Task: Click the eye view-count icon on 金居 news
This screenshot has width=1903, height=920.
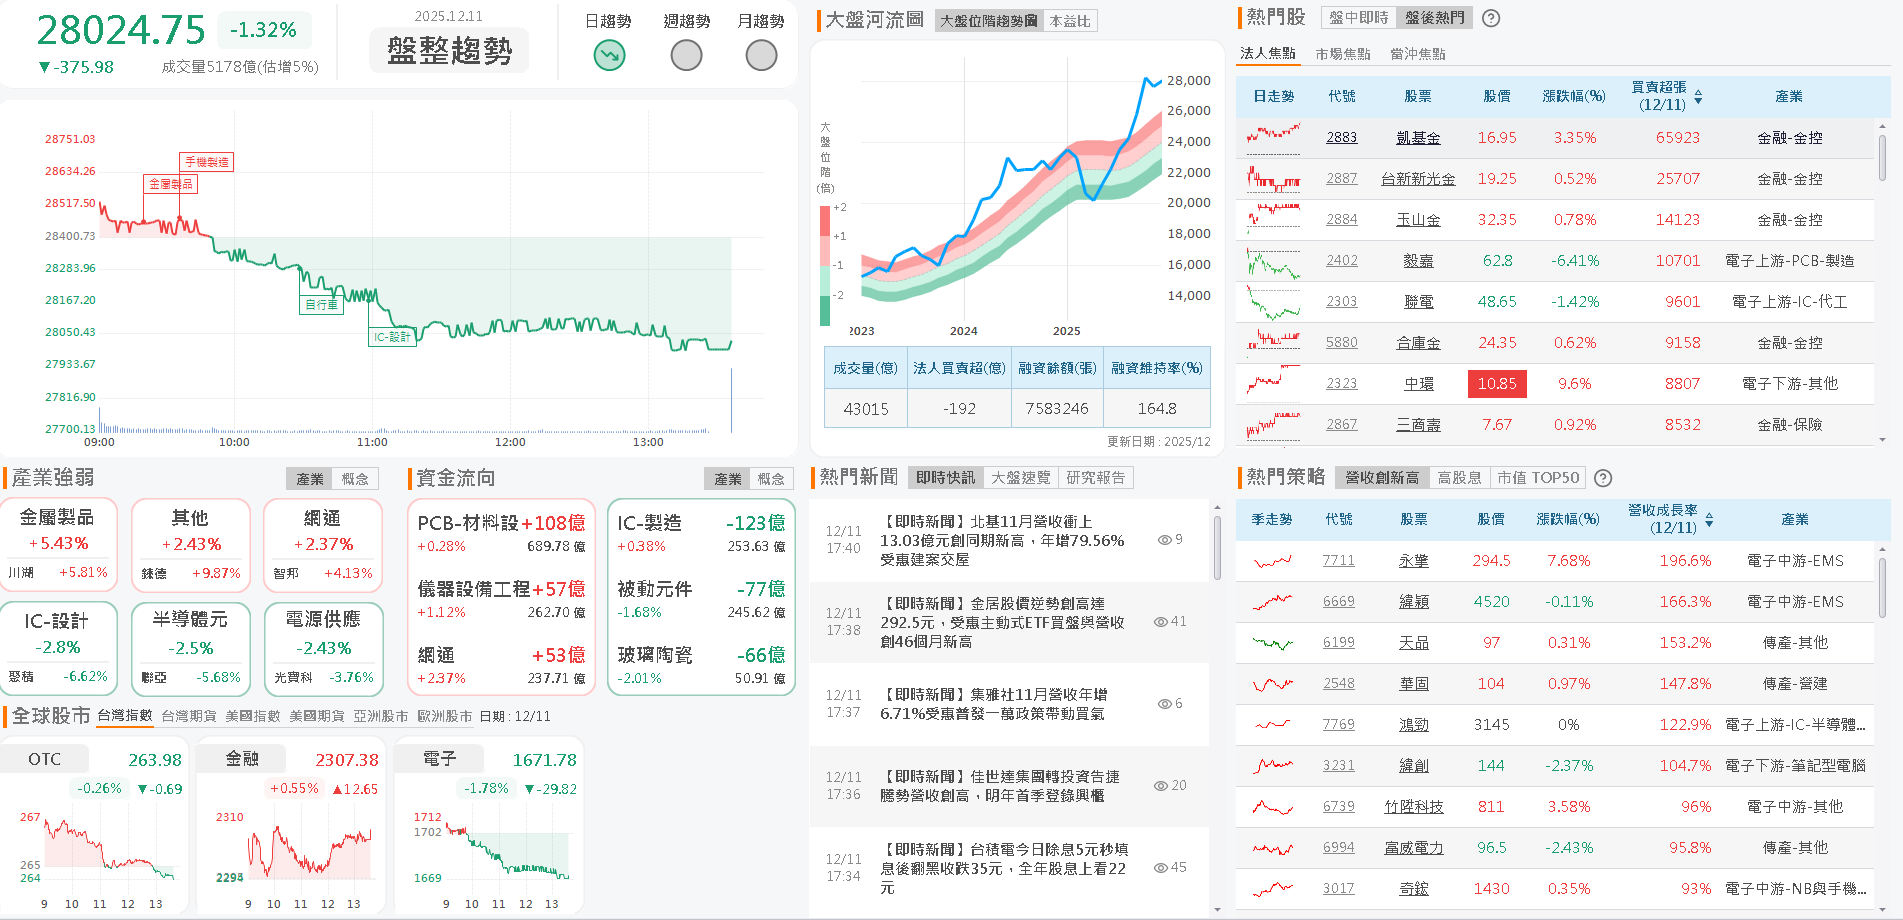Action: 1160,621
